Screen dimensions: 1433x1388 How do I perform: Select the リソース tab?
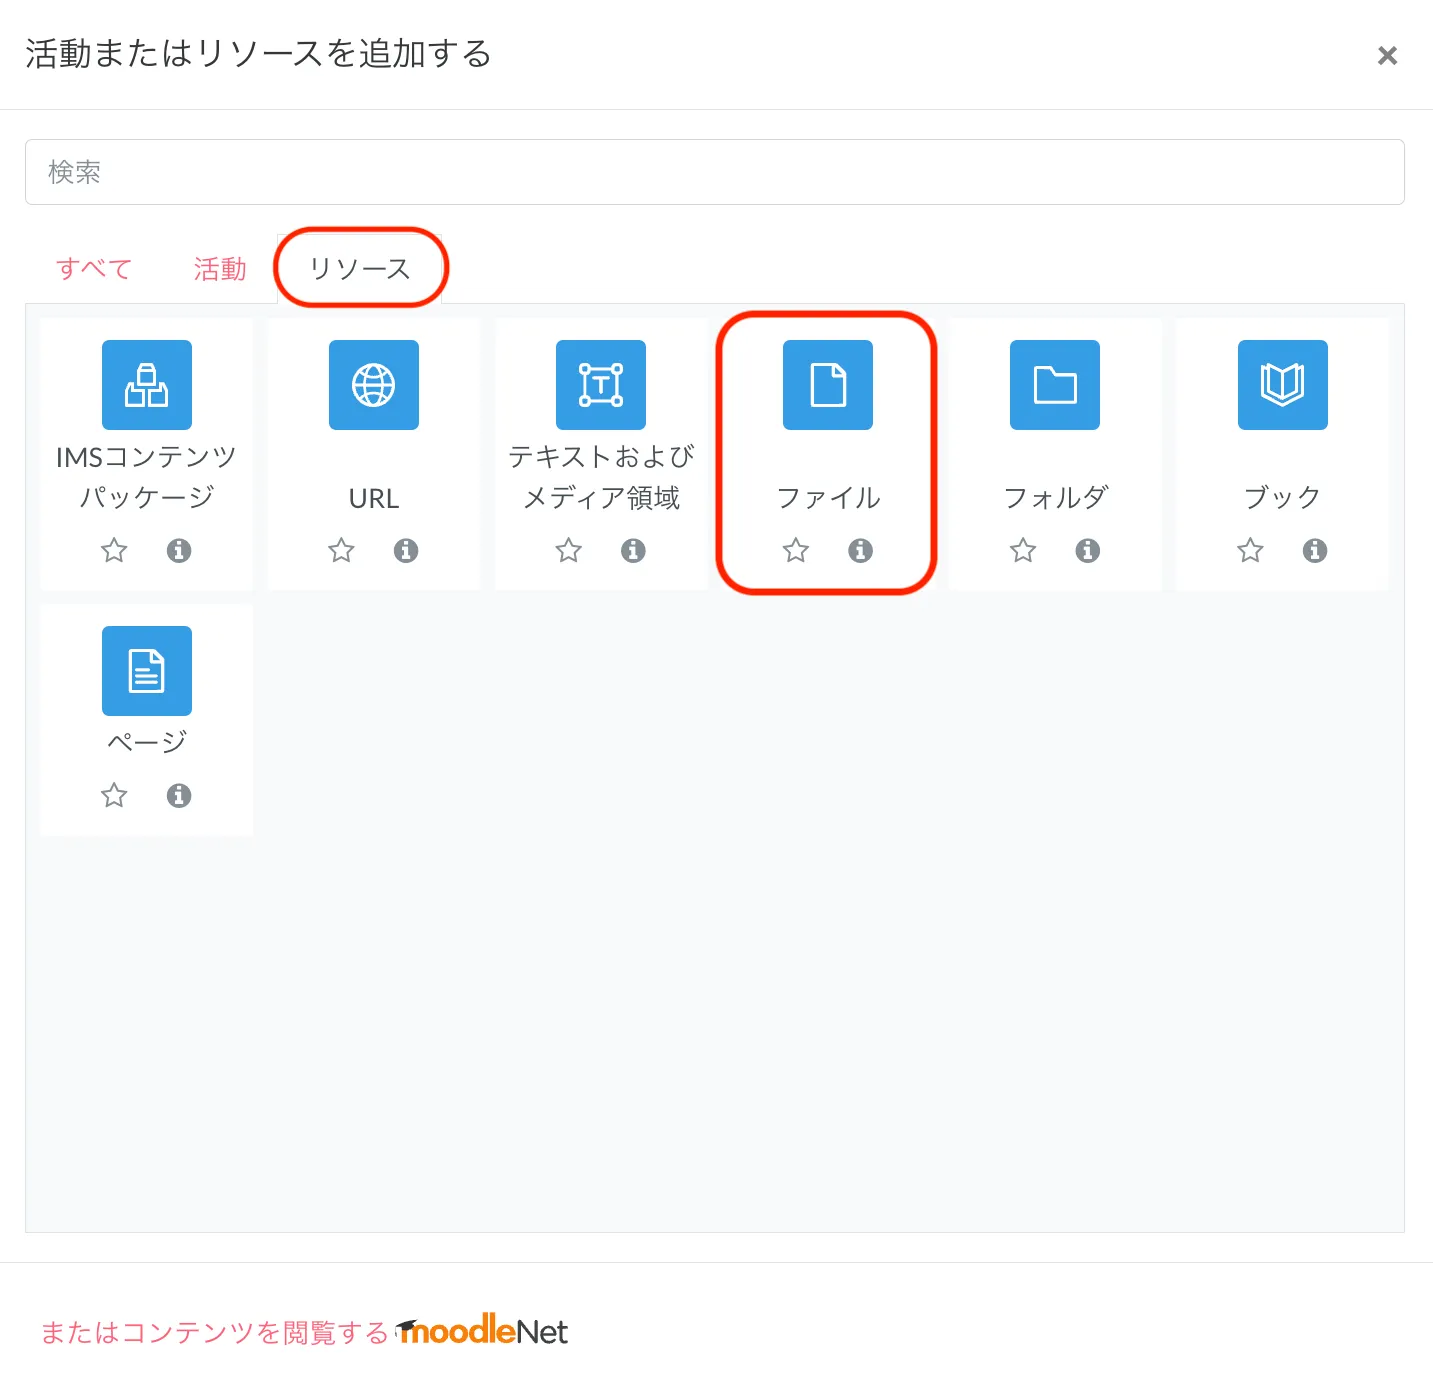[360, 269]
